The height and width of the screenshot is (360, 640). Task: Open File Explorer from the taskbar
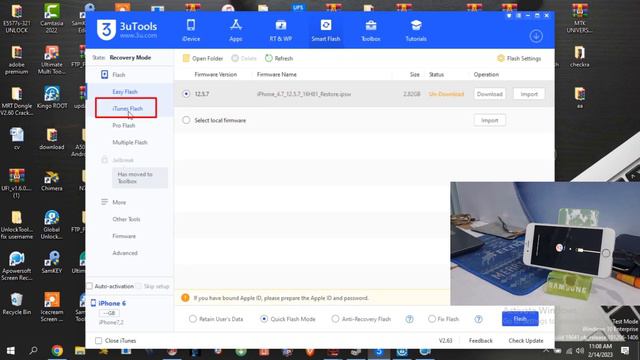coord(80,351)
